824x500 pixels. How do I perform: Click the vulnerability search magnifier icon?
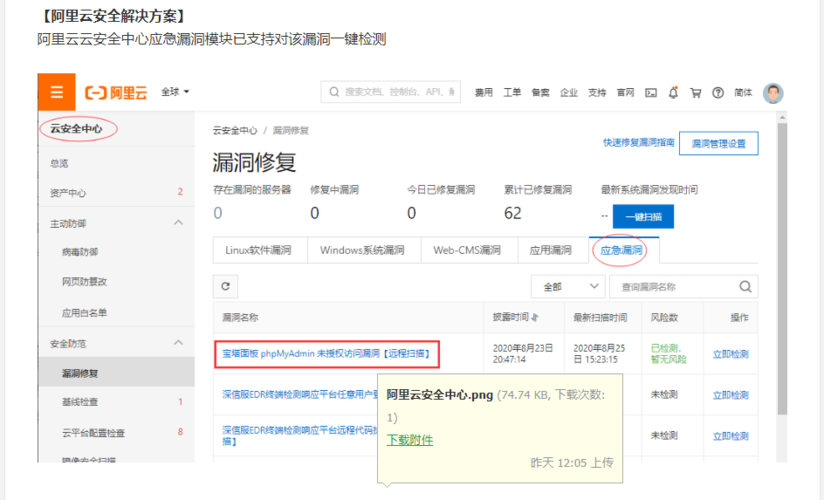pos(745,287)
